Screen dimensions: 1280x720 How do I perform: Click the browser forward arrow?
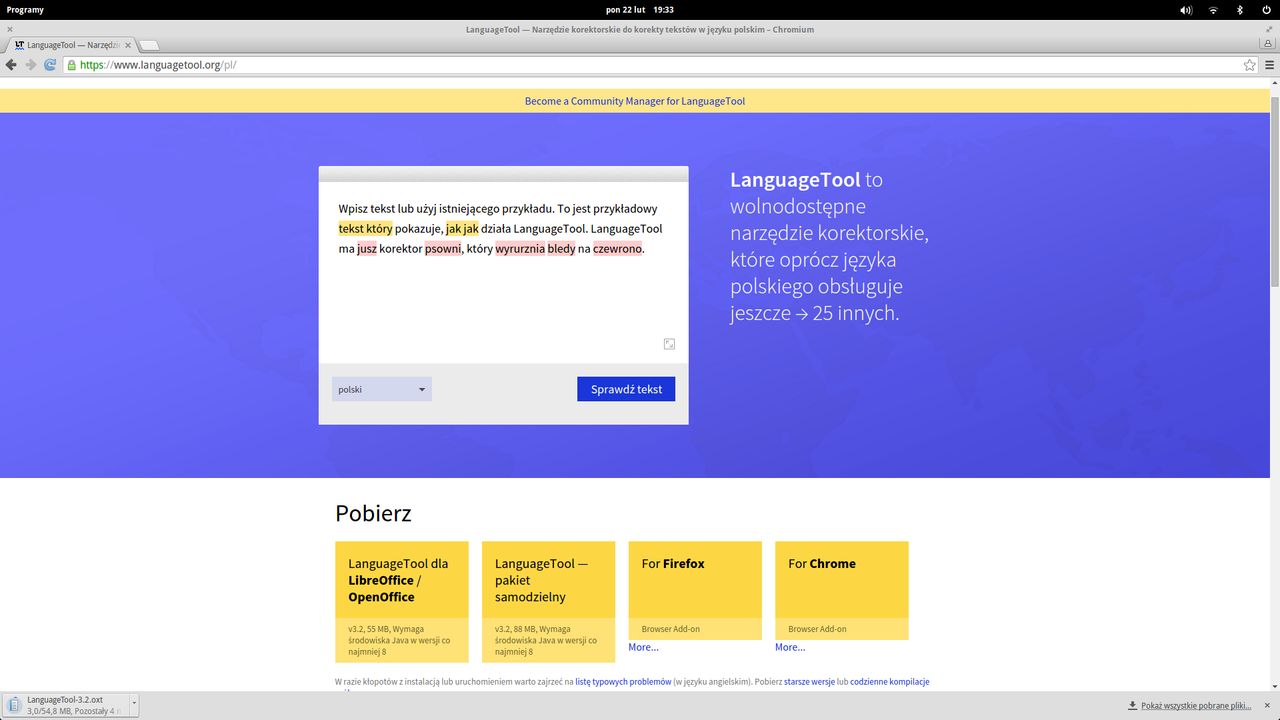pyautogui.click(x=30, y=65)
